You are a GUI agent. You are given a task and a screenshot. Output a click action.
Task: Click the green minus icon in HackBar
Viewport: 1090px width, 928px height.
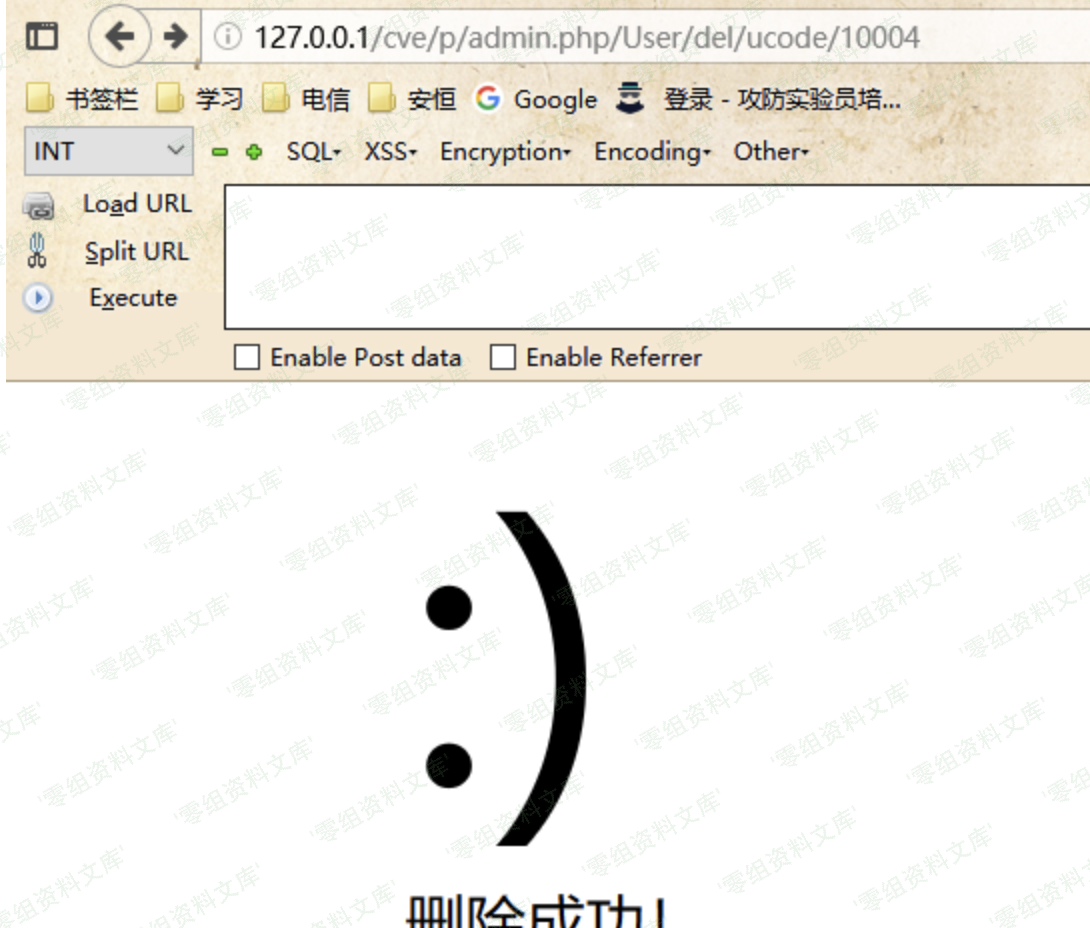pyautogui.click(x=220, y=152)
